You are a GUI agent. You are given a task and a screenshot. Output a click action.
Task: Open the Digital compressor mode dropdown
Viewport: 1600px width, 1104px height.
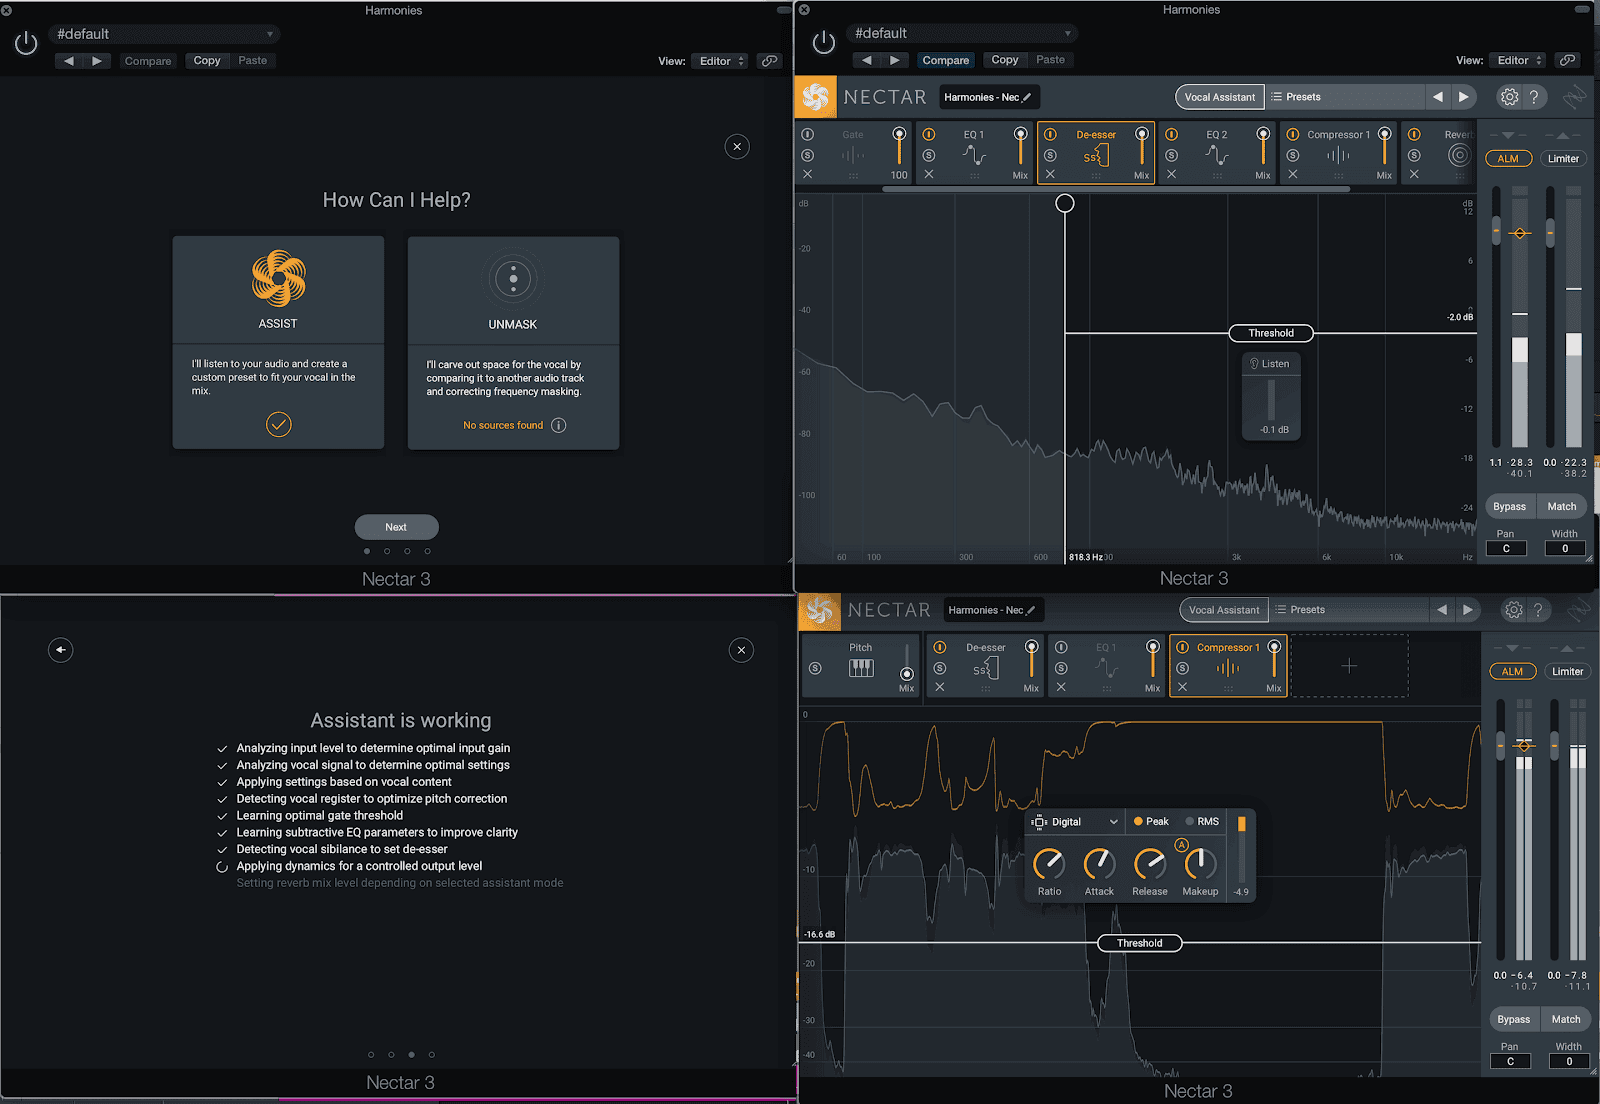coord(1075,822)
